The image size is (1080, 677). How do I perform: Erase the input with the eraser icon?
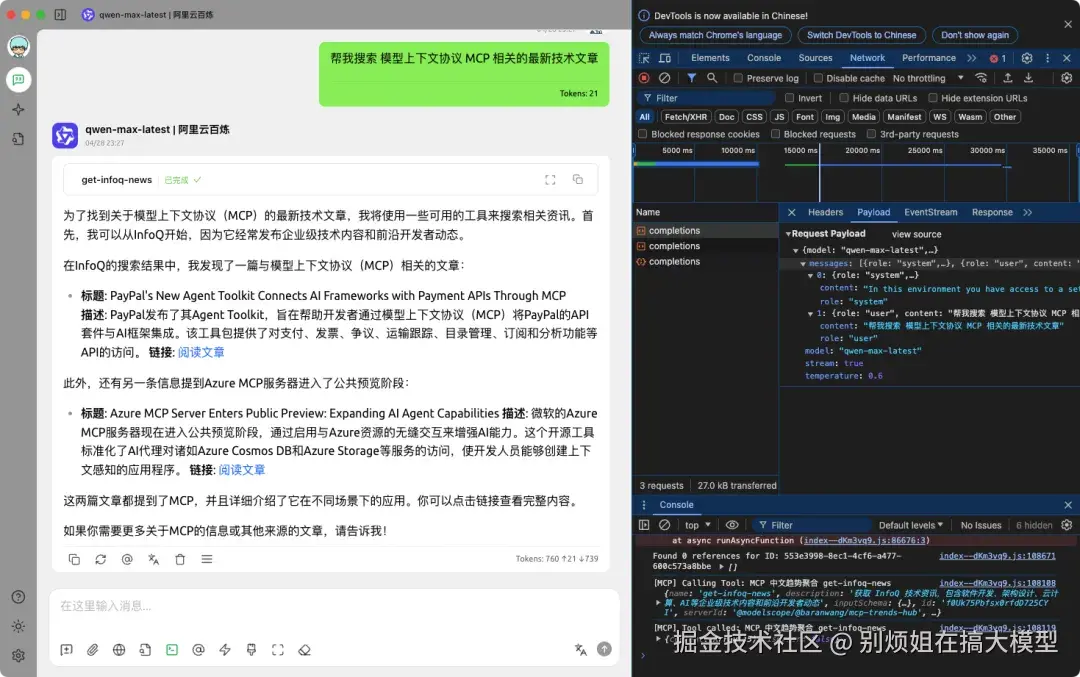pos(305,649)
